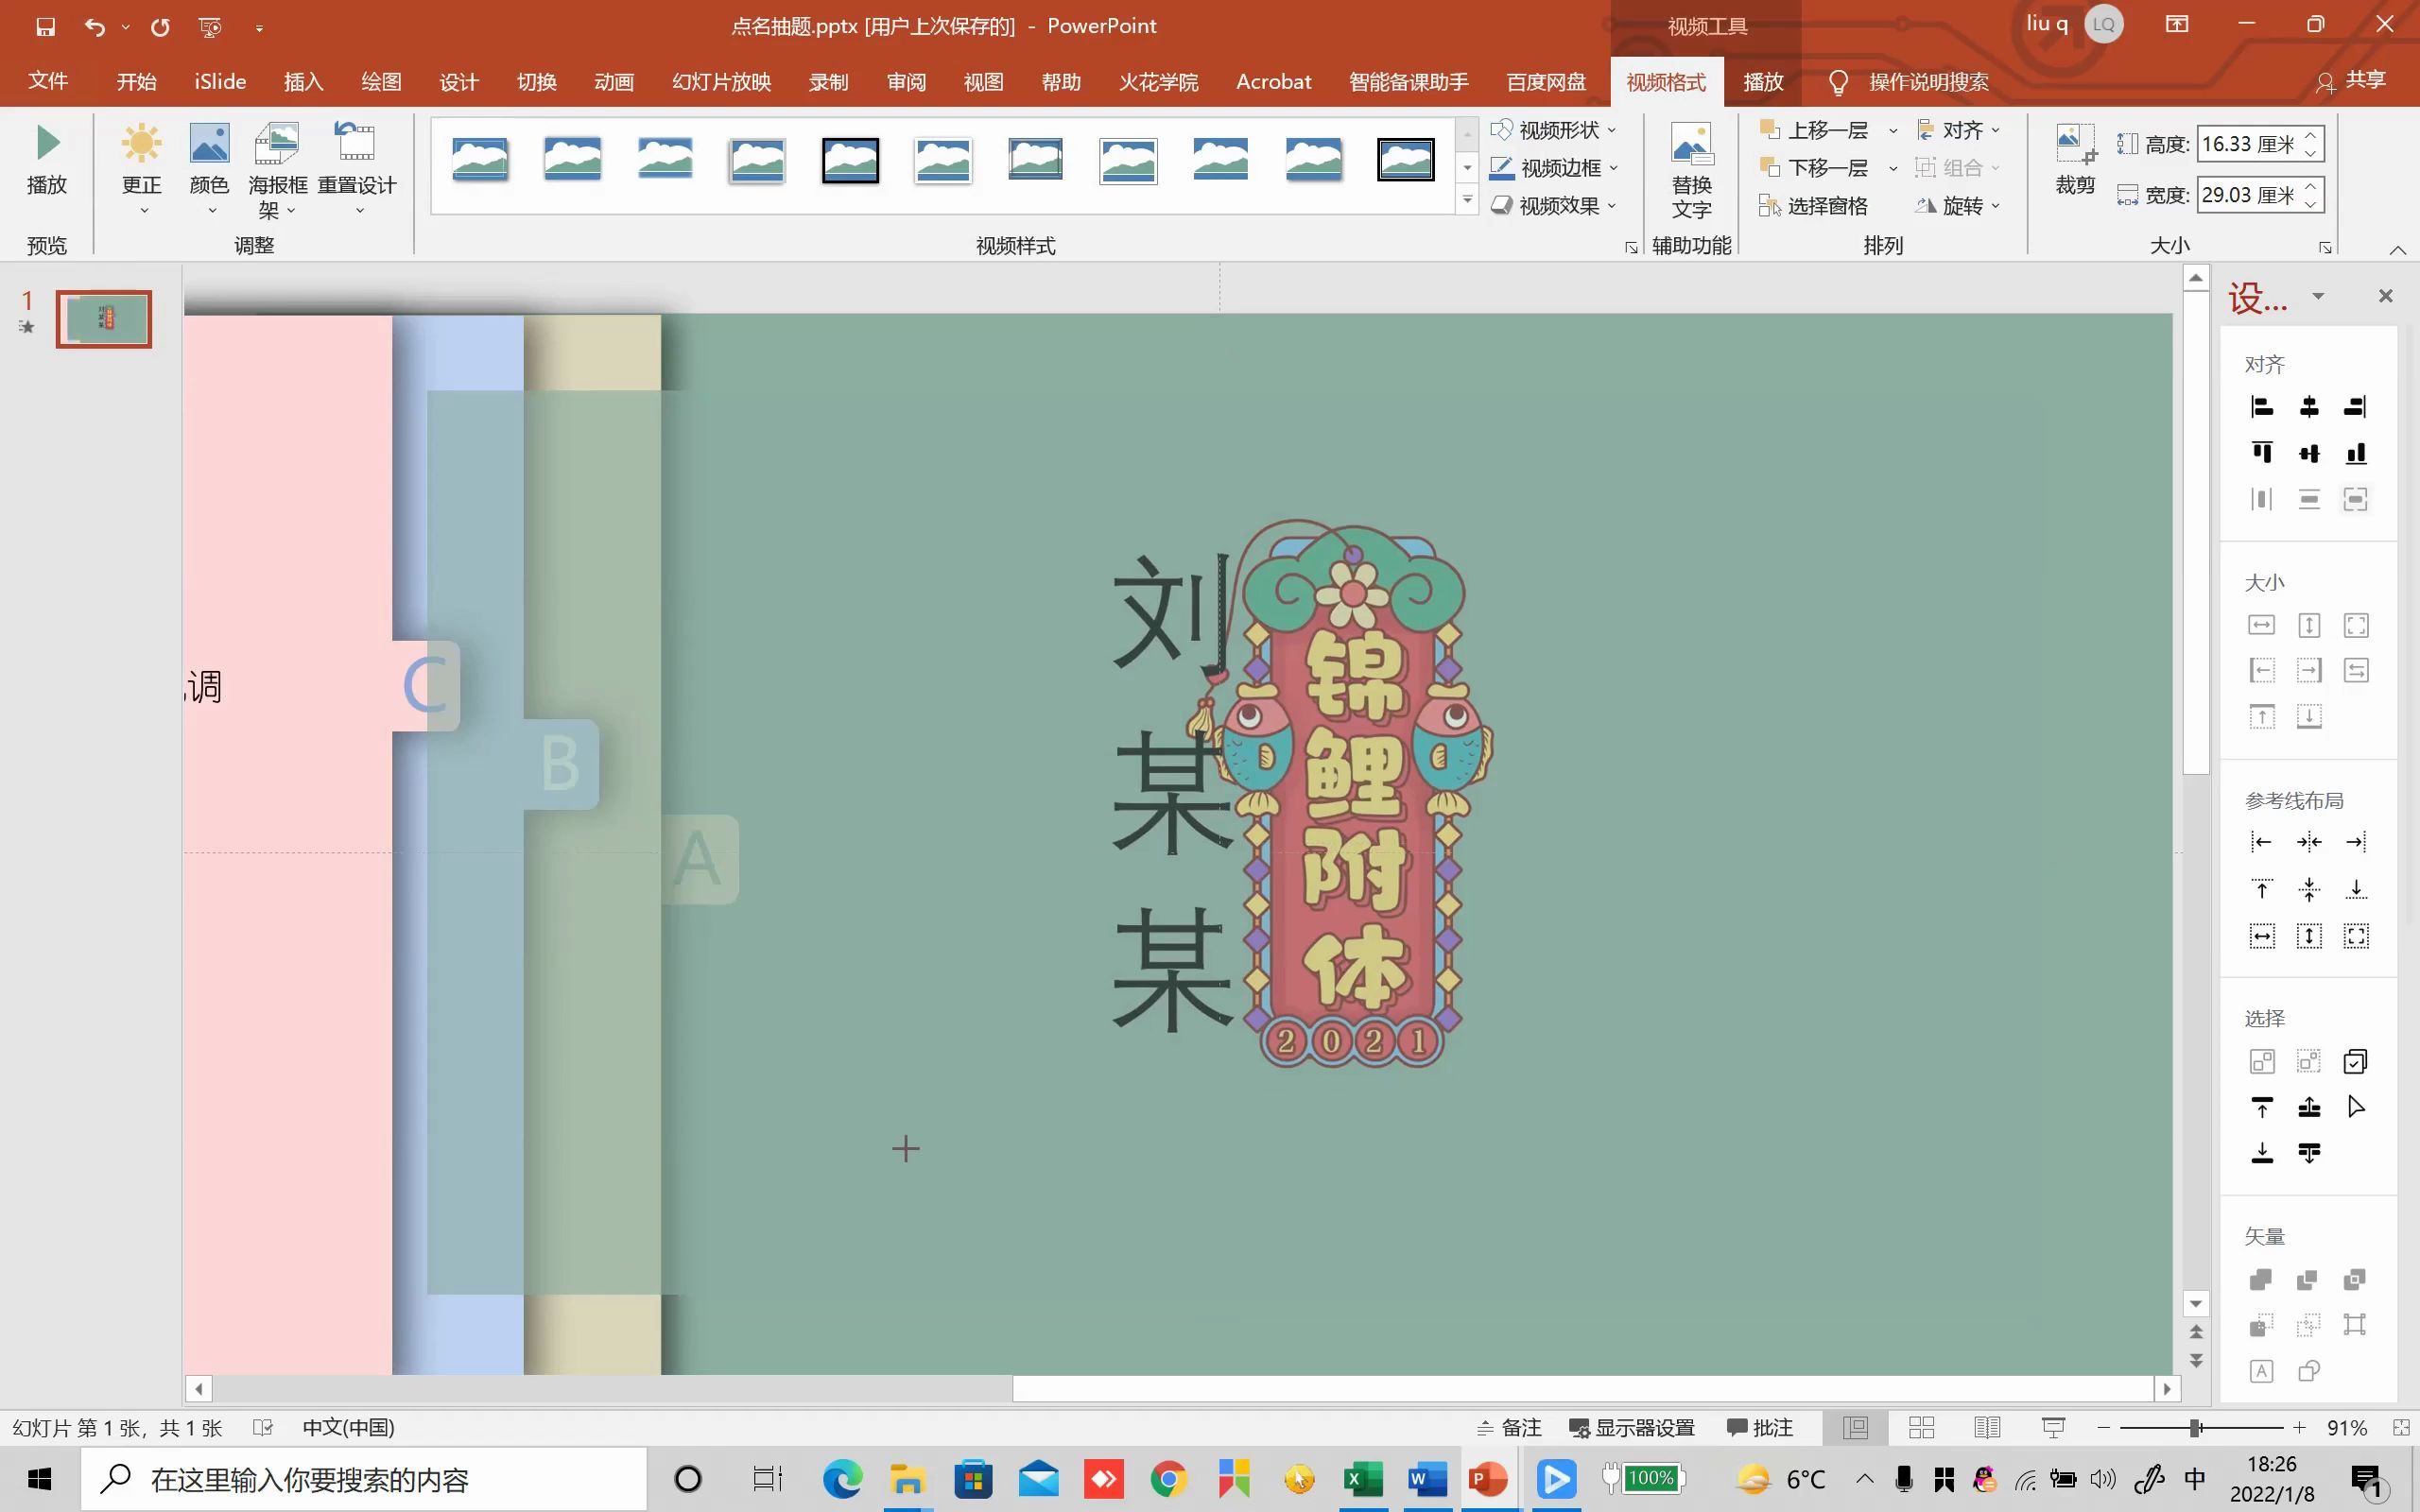The image size is (2420, 1512).
Task: Open the 更正 corrections dropdown
Action: coord(141,168)
